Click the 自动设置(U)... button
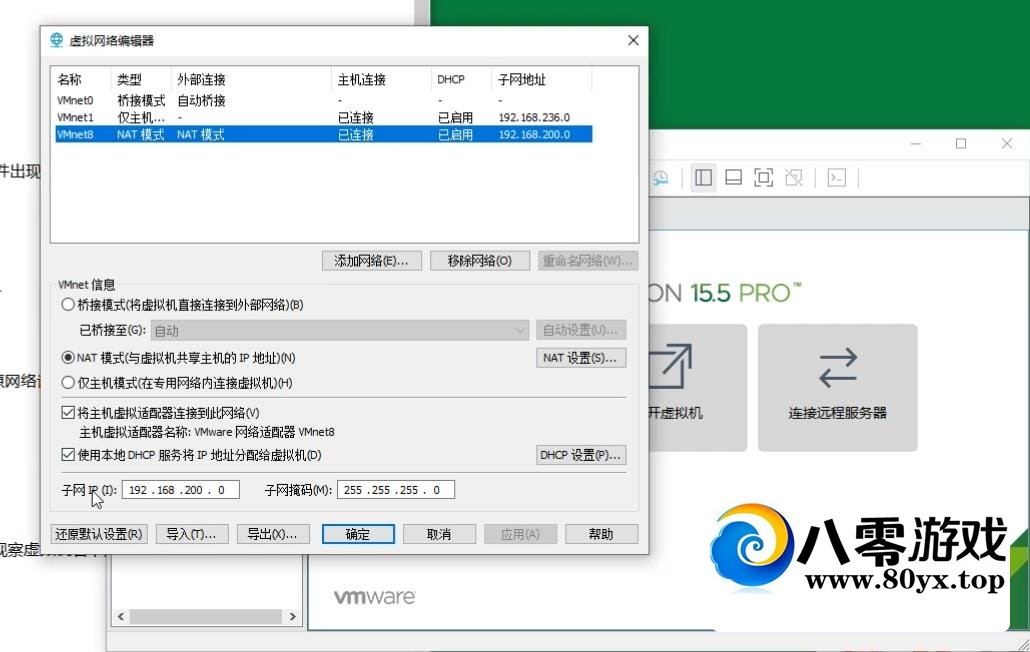Image resolution: width=1030 pixels, height=652 pixels. click(581, 330)
